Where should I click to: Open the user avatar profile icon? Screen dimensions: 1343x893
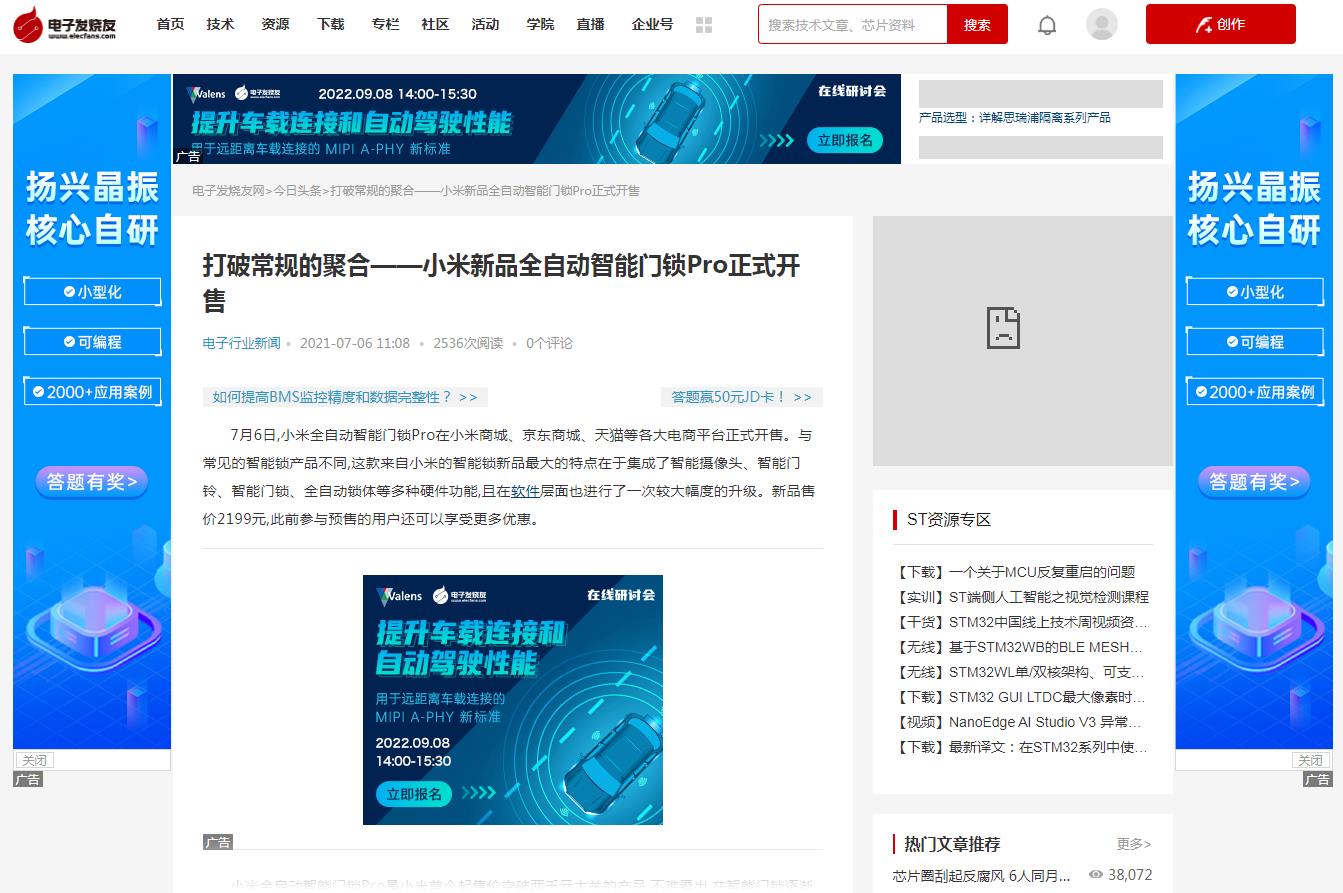[x=1102, y=24]
